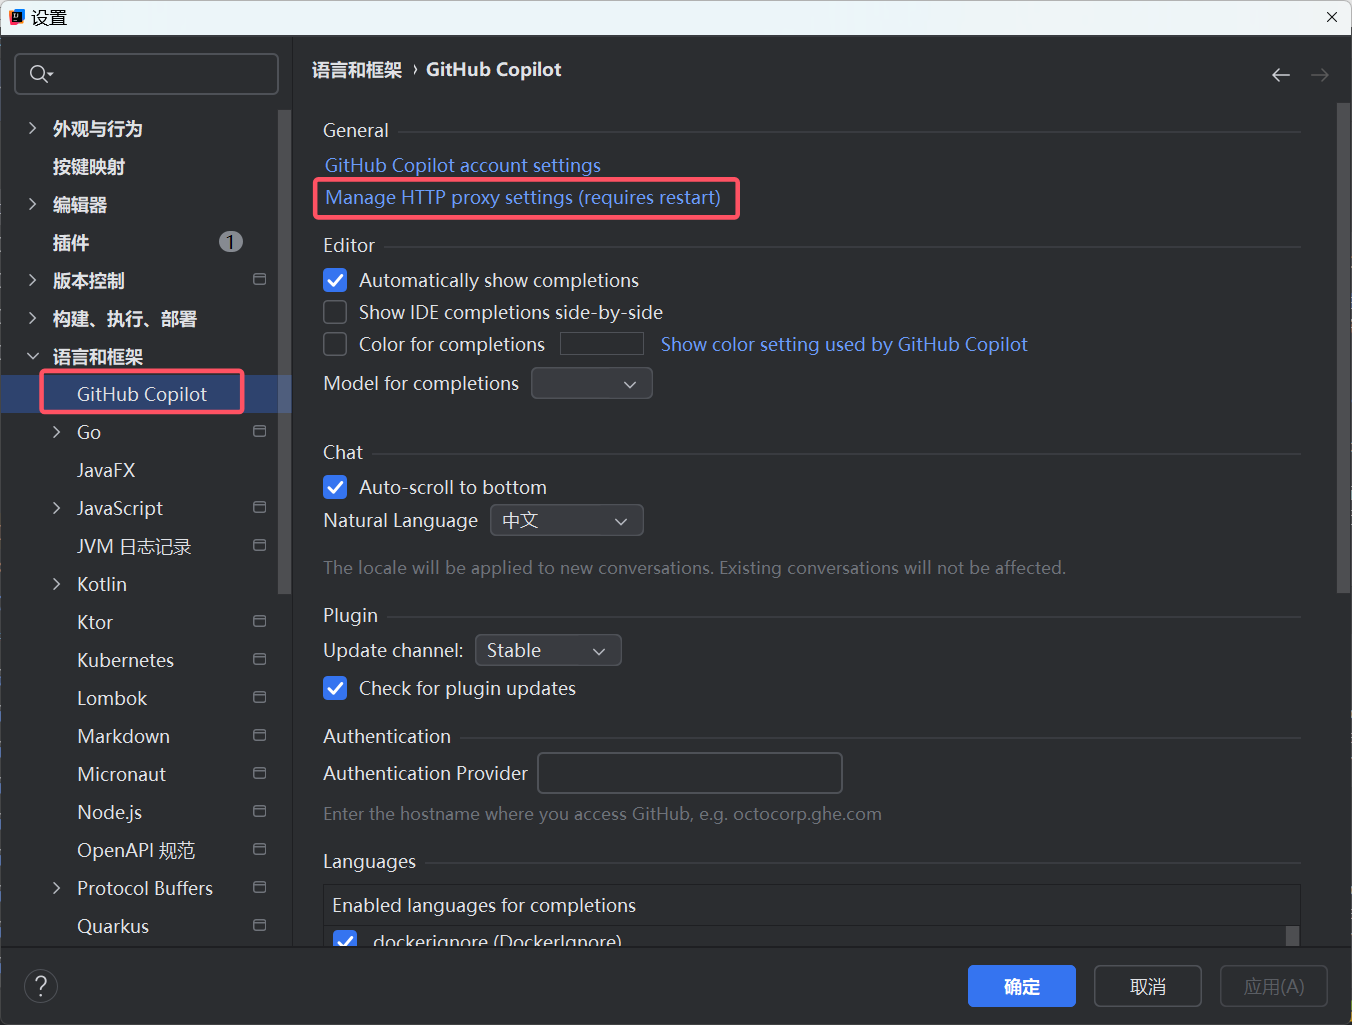Click the settings tree vertical scrollbar
1352x1025 pixels.
coord(284,352)
